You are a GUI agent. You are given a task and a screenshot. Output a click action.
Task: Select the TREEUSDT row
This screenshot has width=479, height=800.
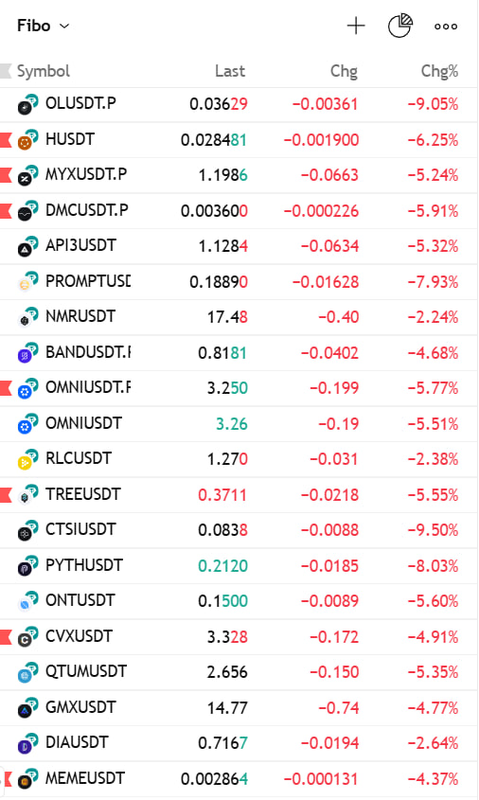pyautogui.click(x=239, y=495)
